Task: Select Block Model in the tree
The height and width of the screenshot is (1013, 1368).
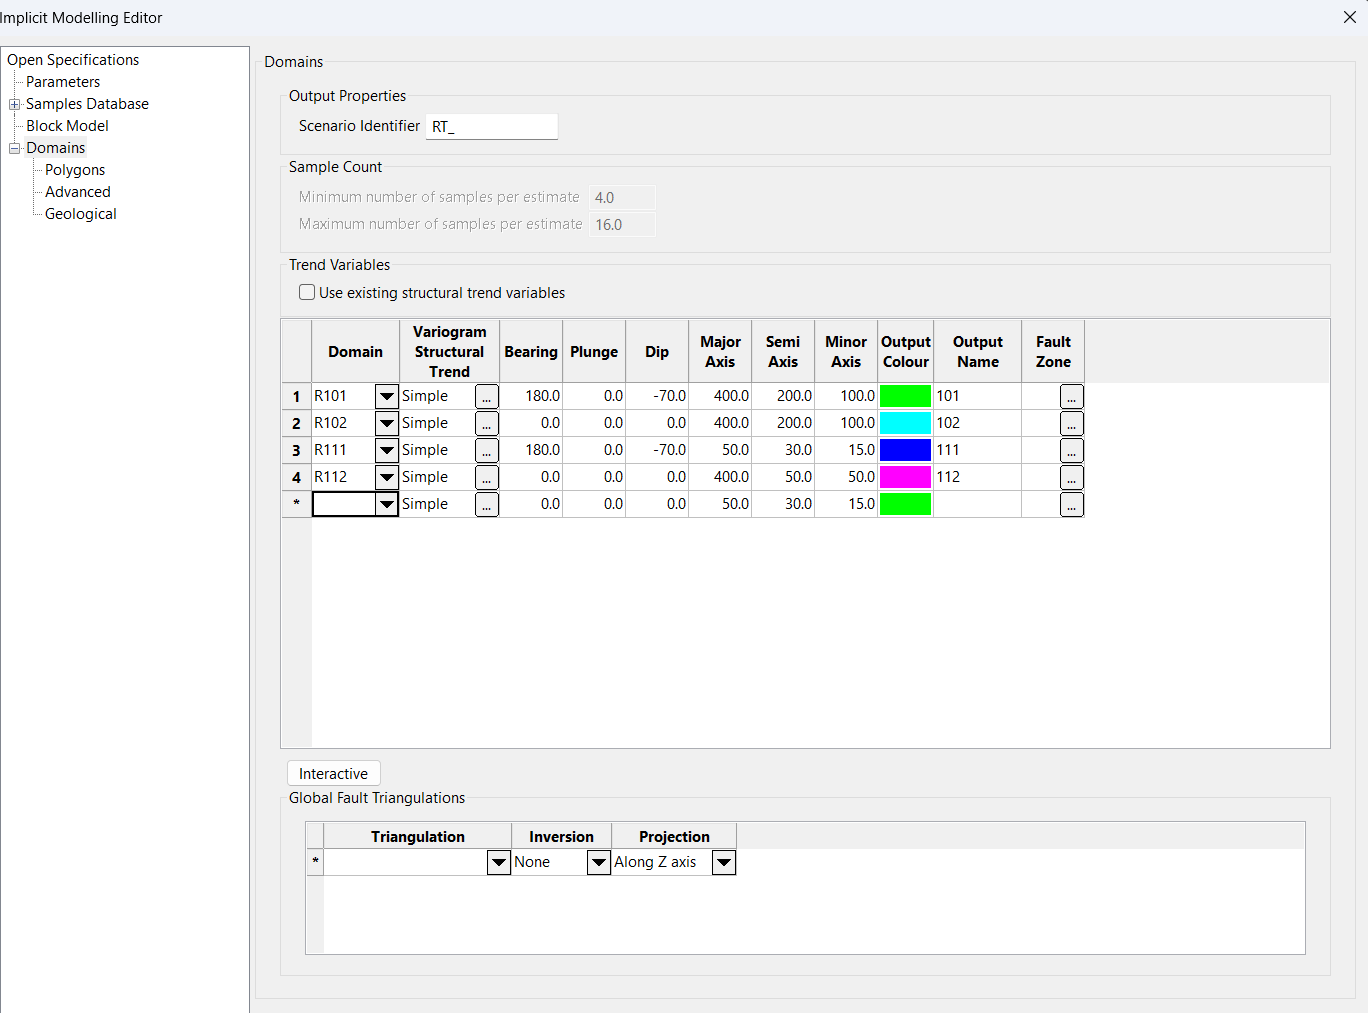Action: 67,126
